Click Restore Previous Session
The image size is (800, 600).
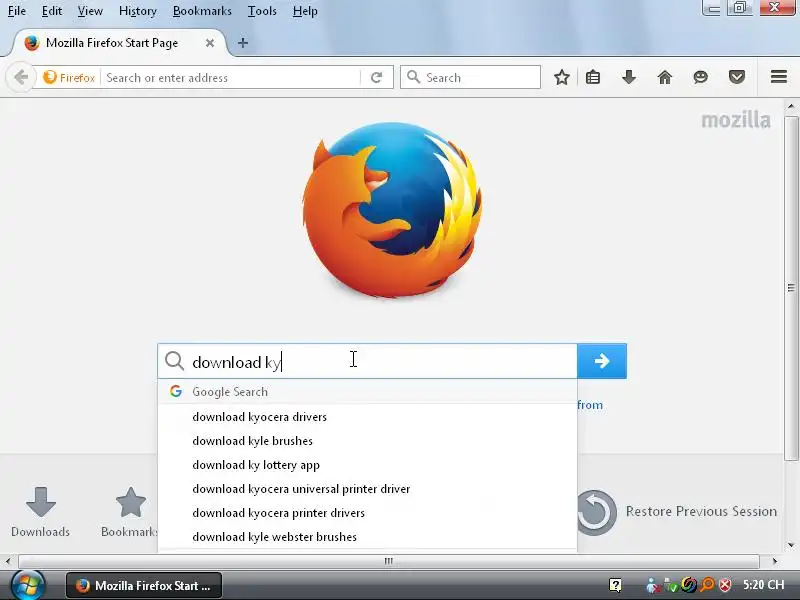click(x=678, y=512)
